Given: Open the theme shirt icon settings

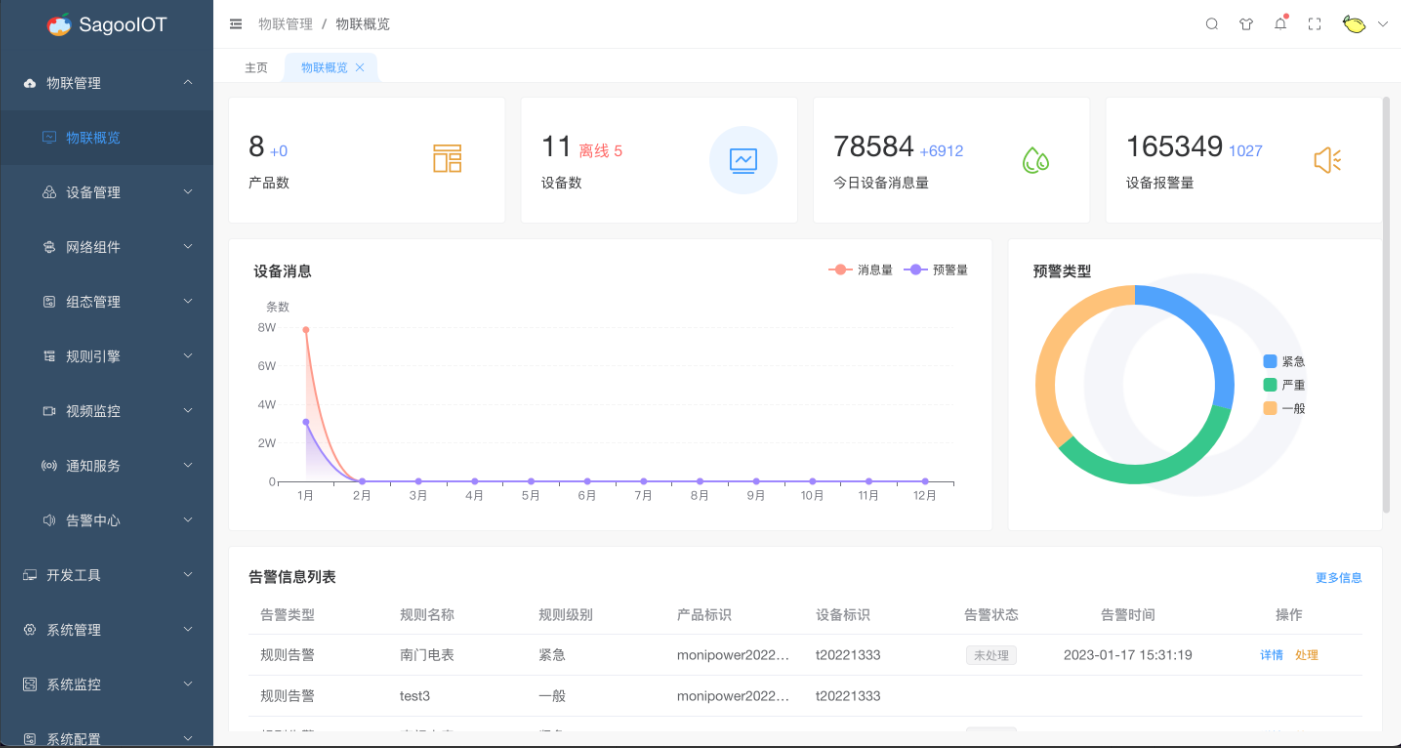Looking at the screenshot, I should point(1245,24).
